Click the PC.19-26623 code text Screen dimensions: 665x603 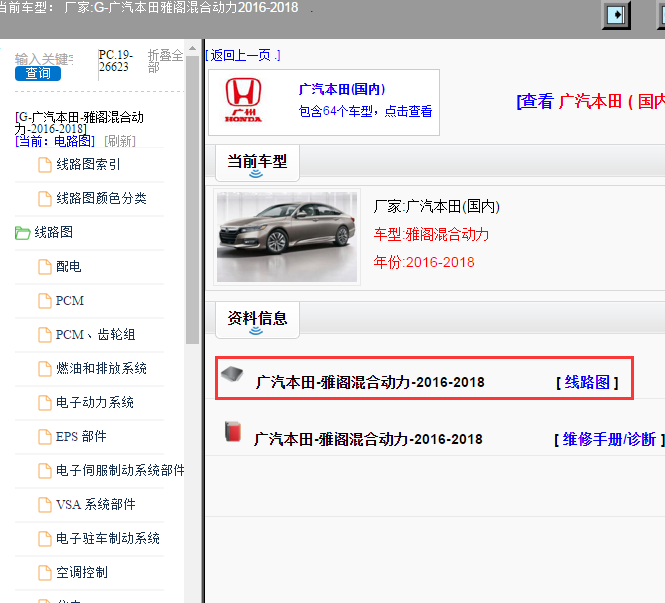[115, 61]
